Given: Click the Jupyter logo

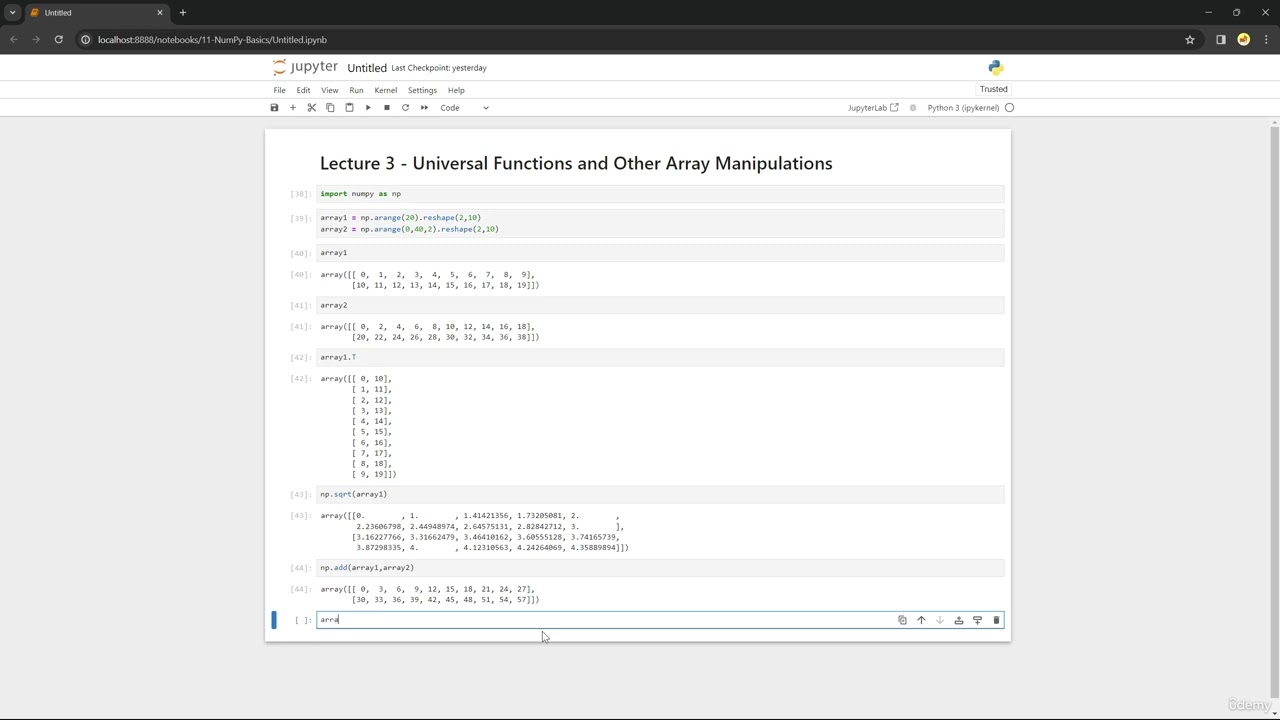Looking at the screenshot, I should click(306, 67).
